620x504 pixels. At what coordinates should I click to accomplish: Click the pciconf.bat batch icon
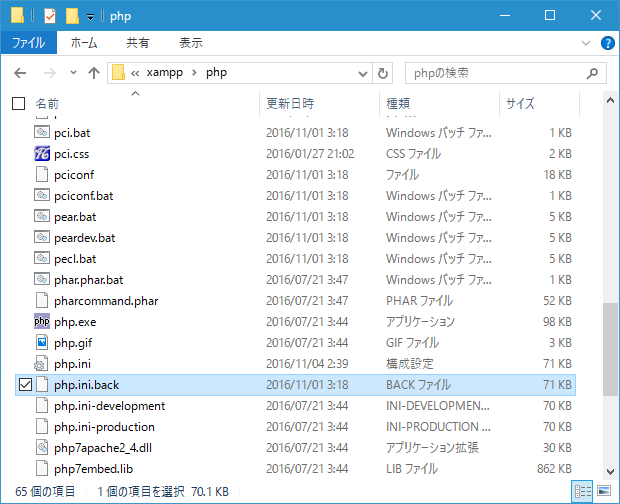(42, 195)
